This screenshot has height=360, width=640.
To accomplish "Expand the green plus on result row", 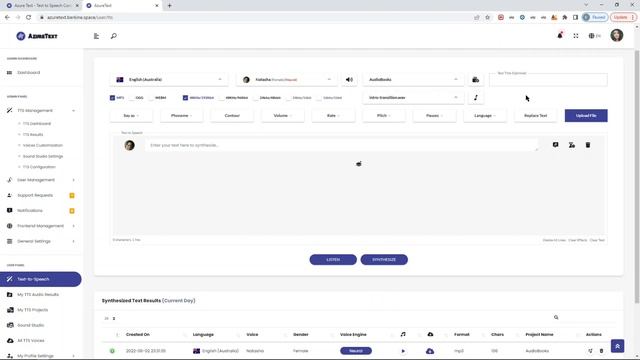I will [112, 351].
